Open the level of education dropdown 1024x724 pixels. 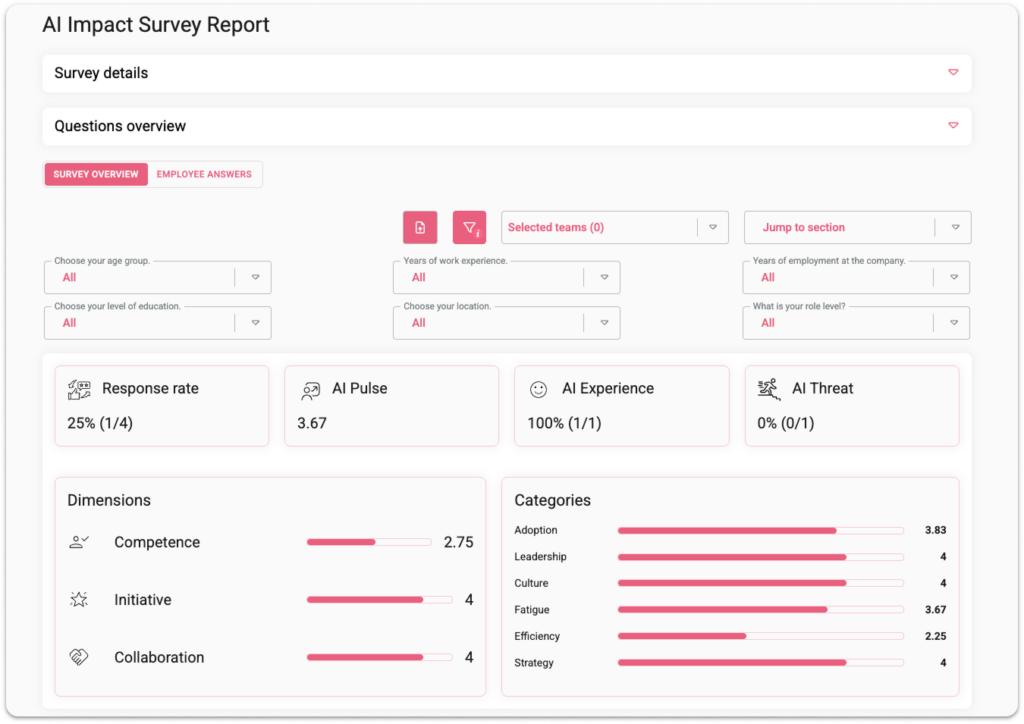[157, 323]
